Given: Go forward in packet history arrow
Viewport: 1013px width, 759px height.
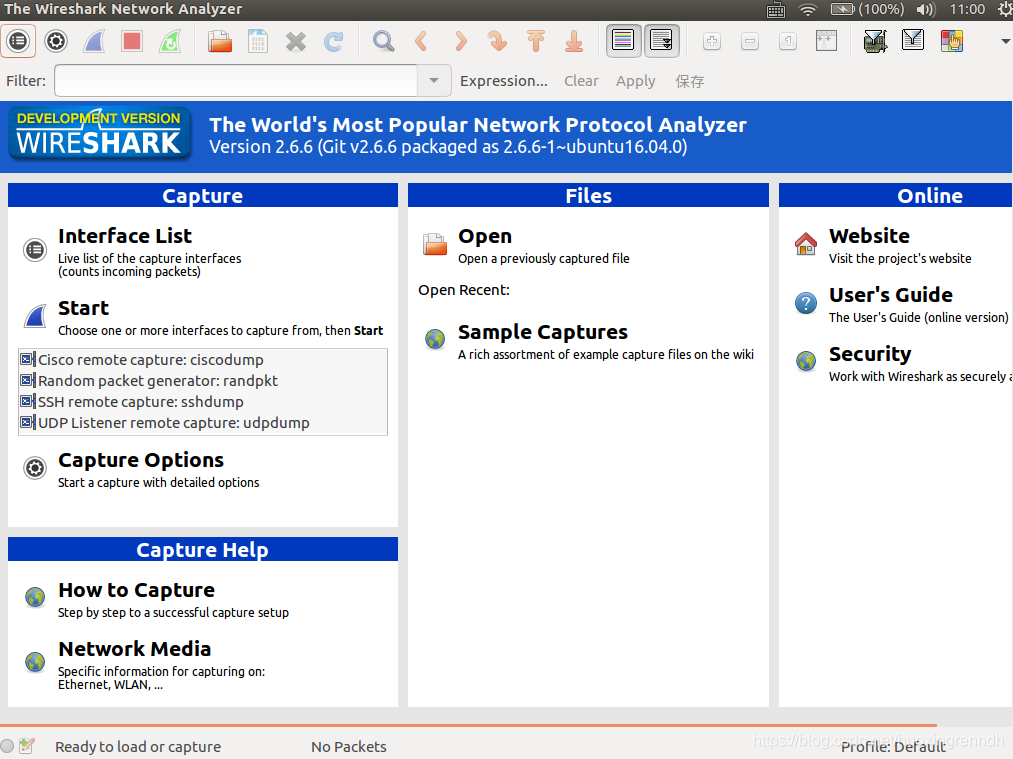Looking at the screenshot, I should 460,41.
